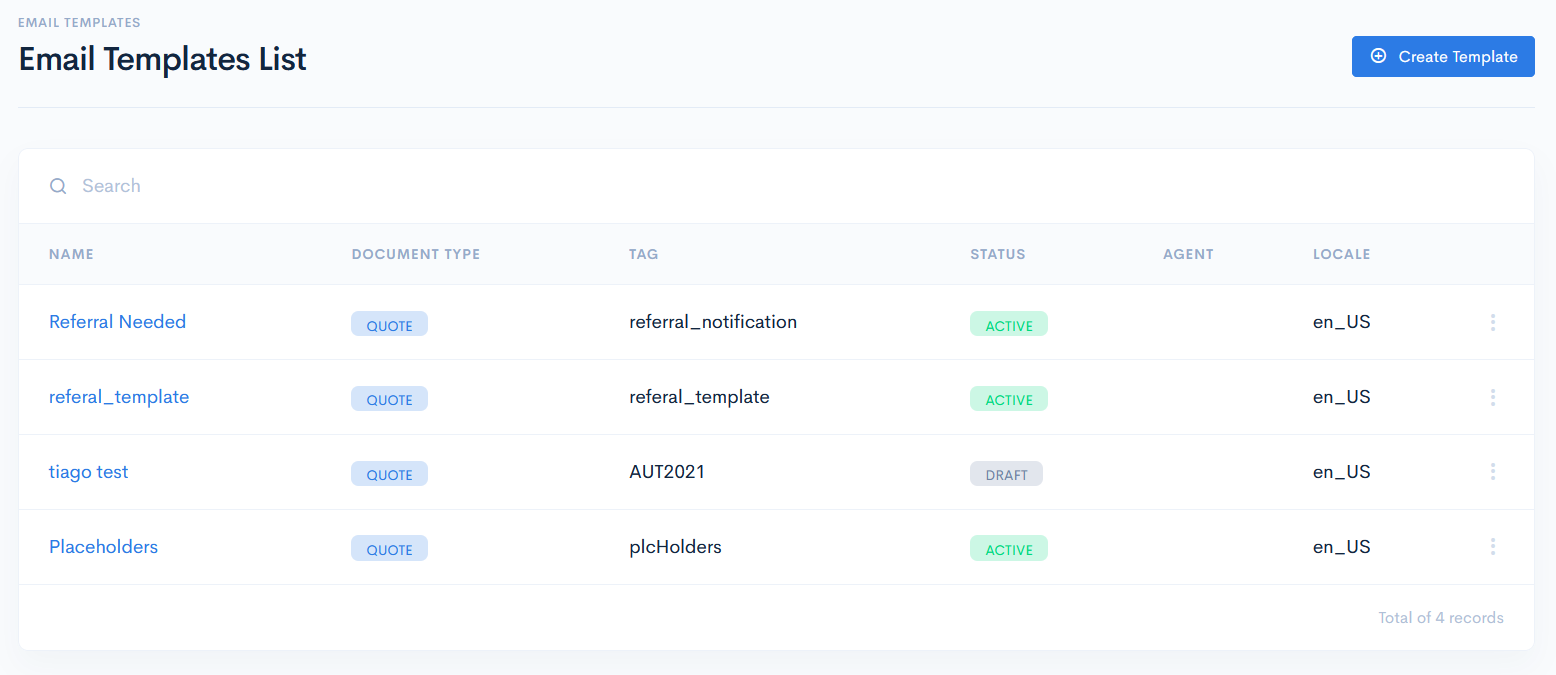Click the STATUS column header
Viewport: 1556px width, 675px height.
(x=997, y=254)
